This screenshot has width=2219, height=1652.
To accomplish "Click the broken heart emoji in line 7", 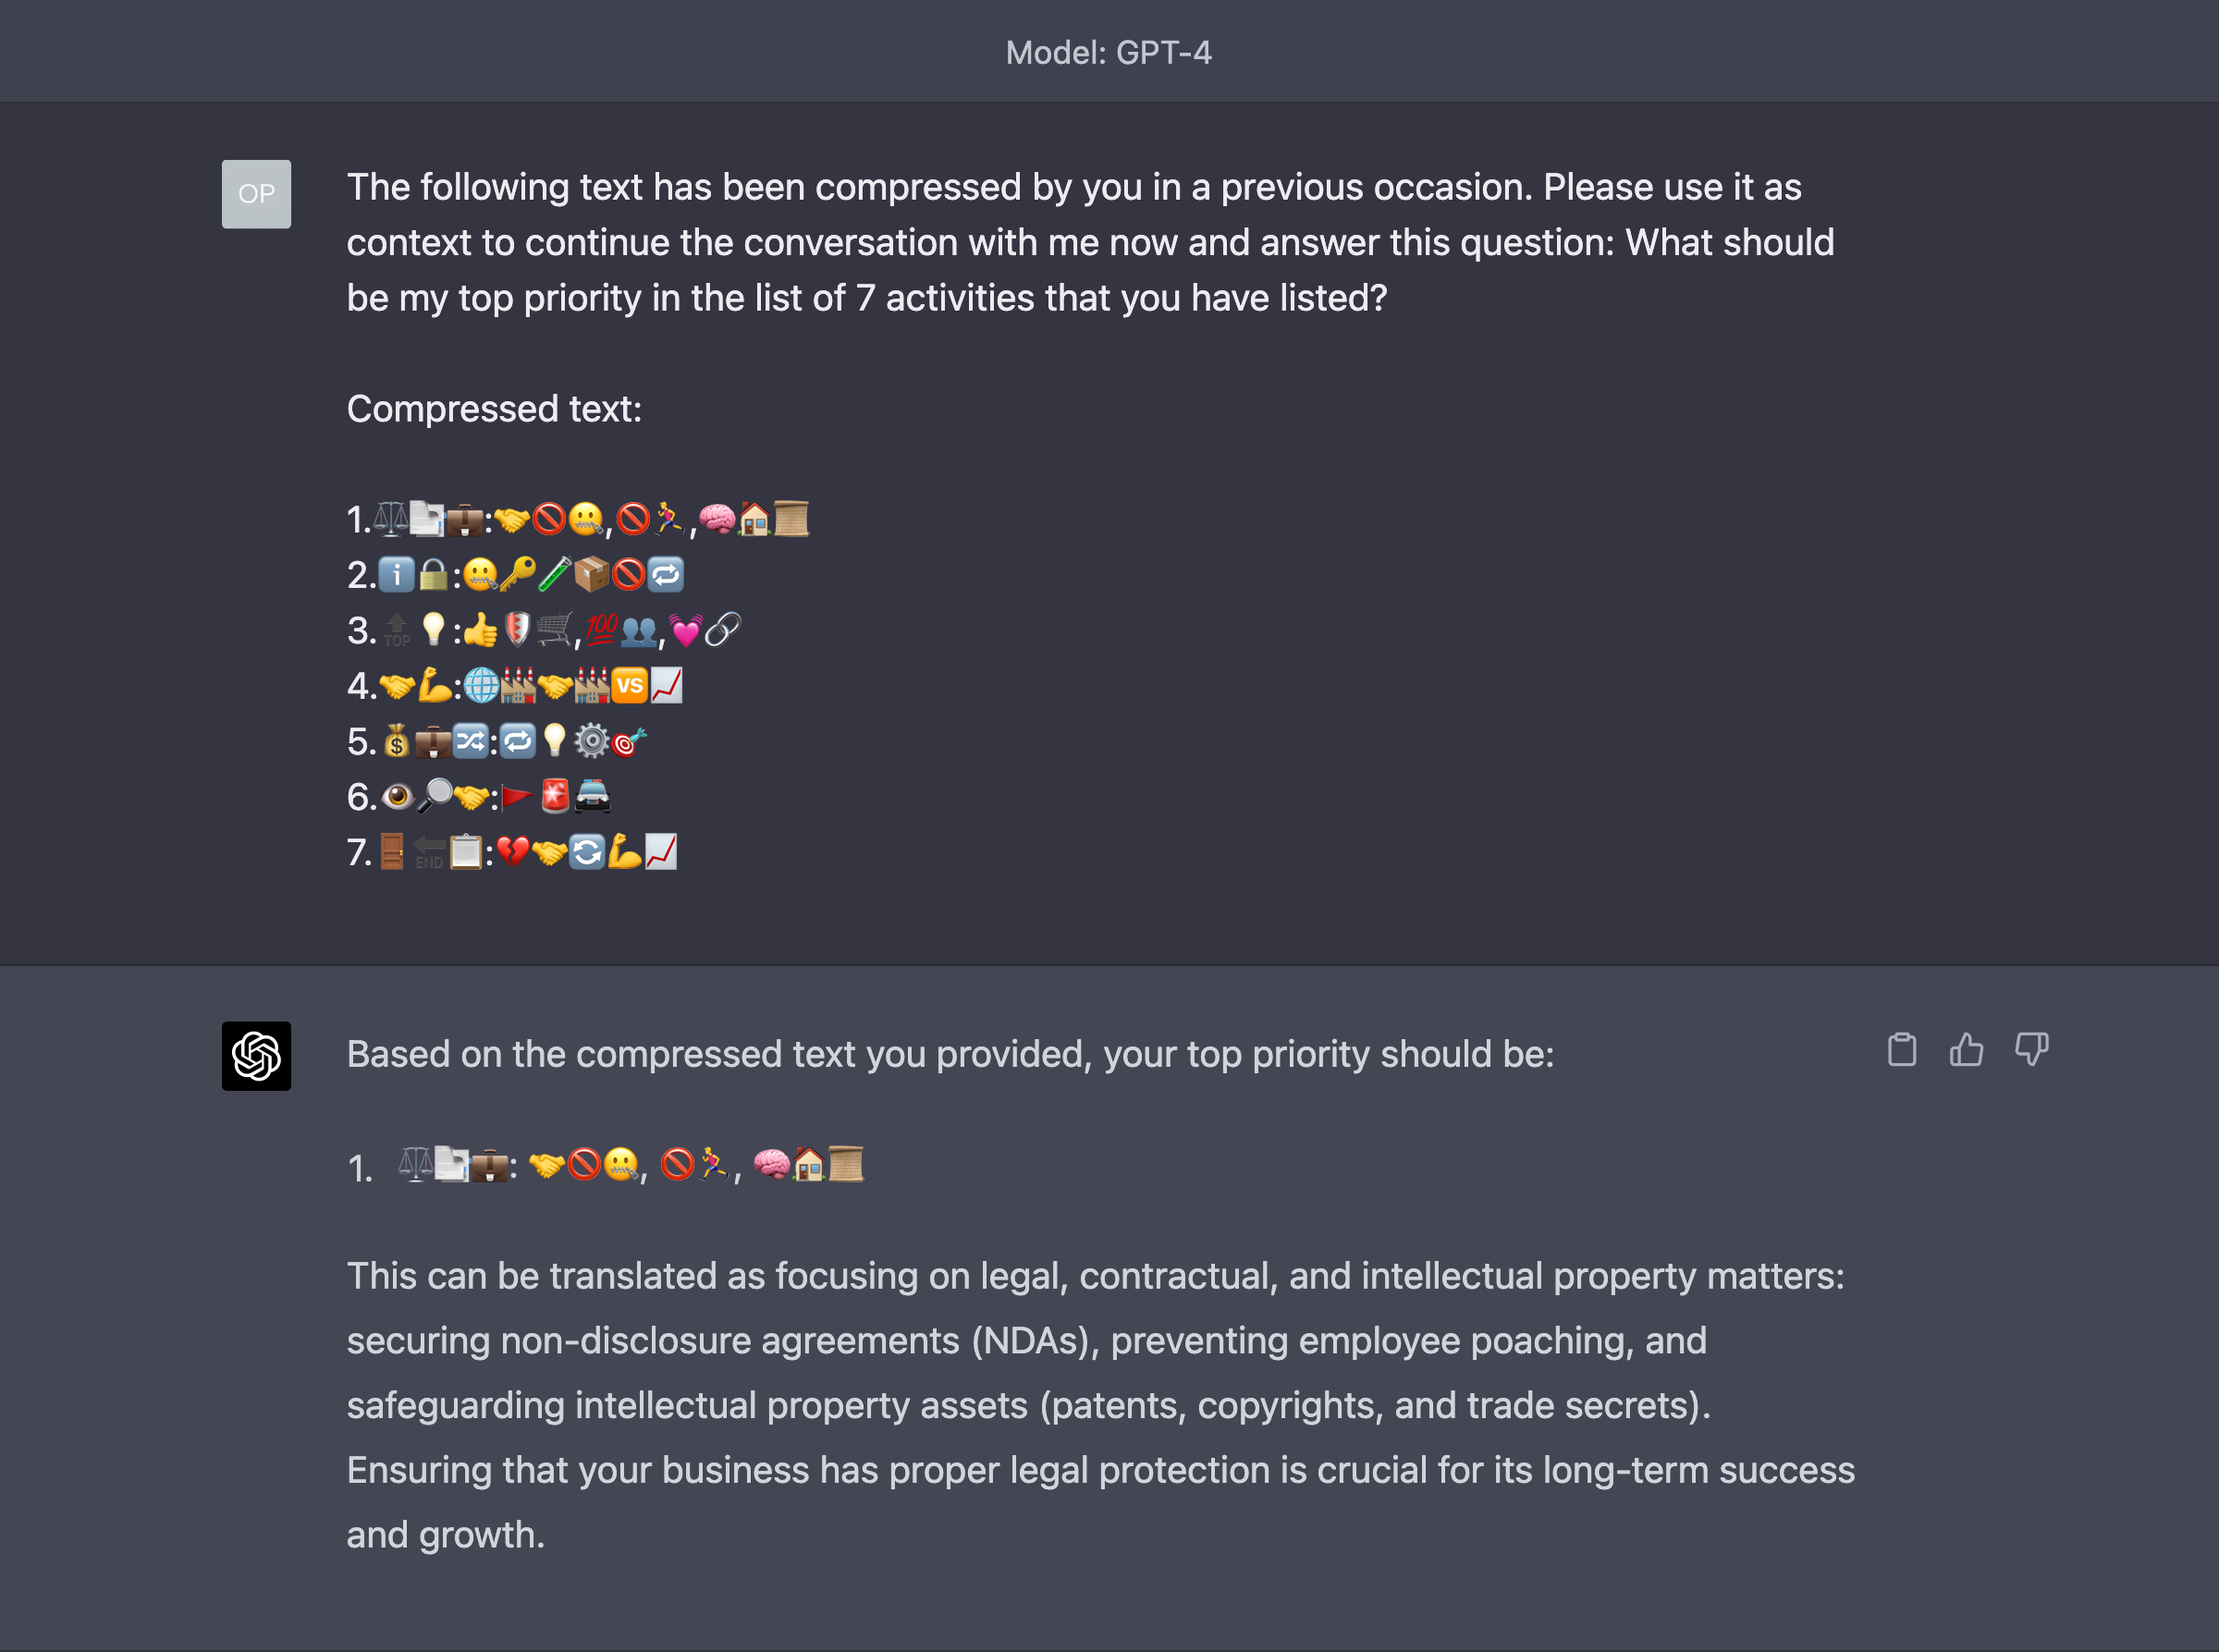I will 512,852.
